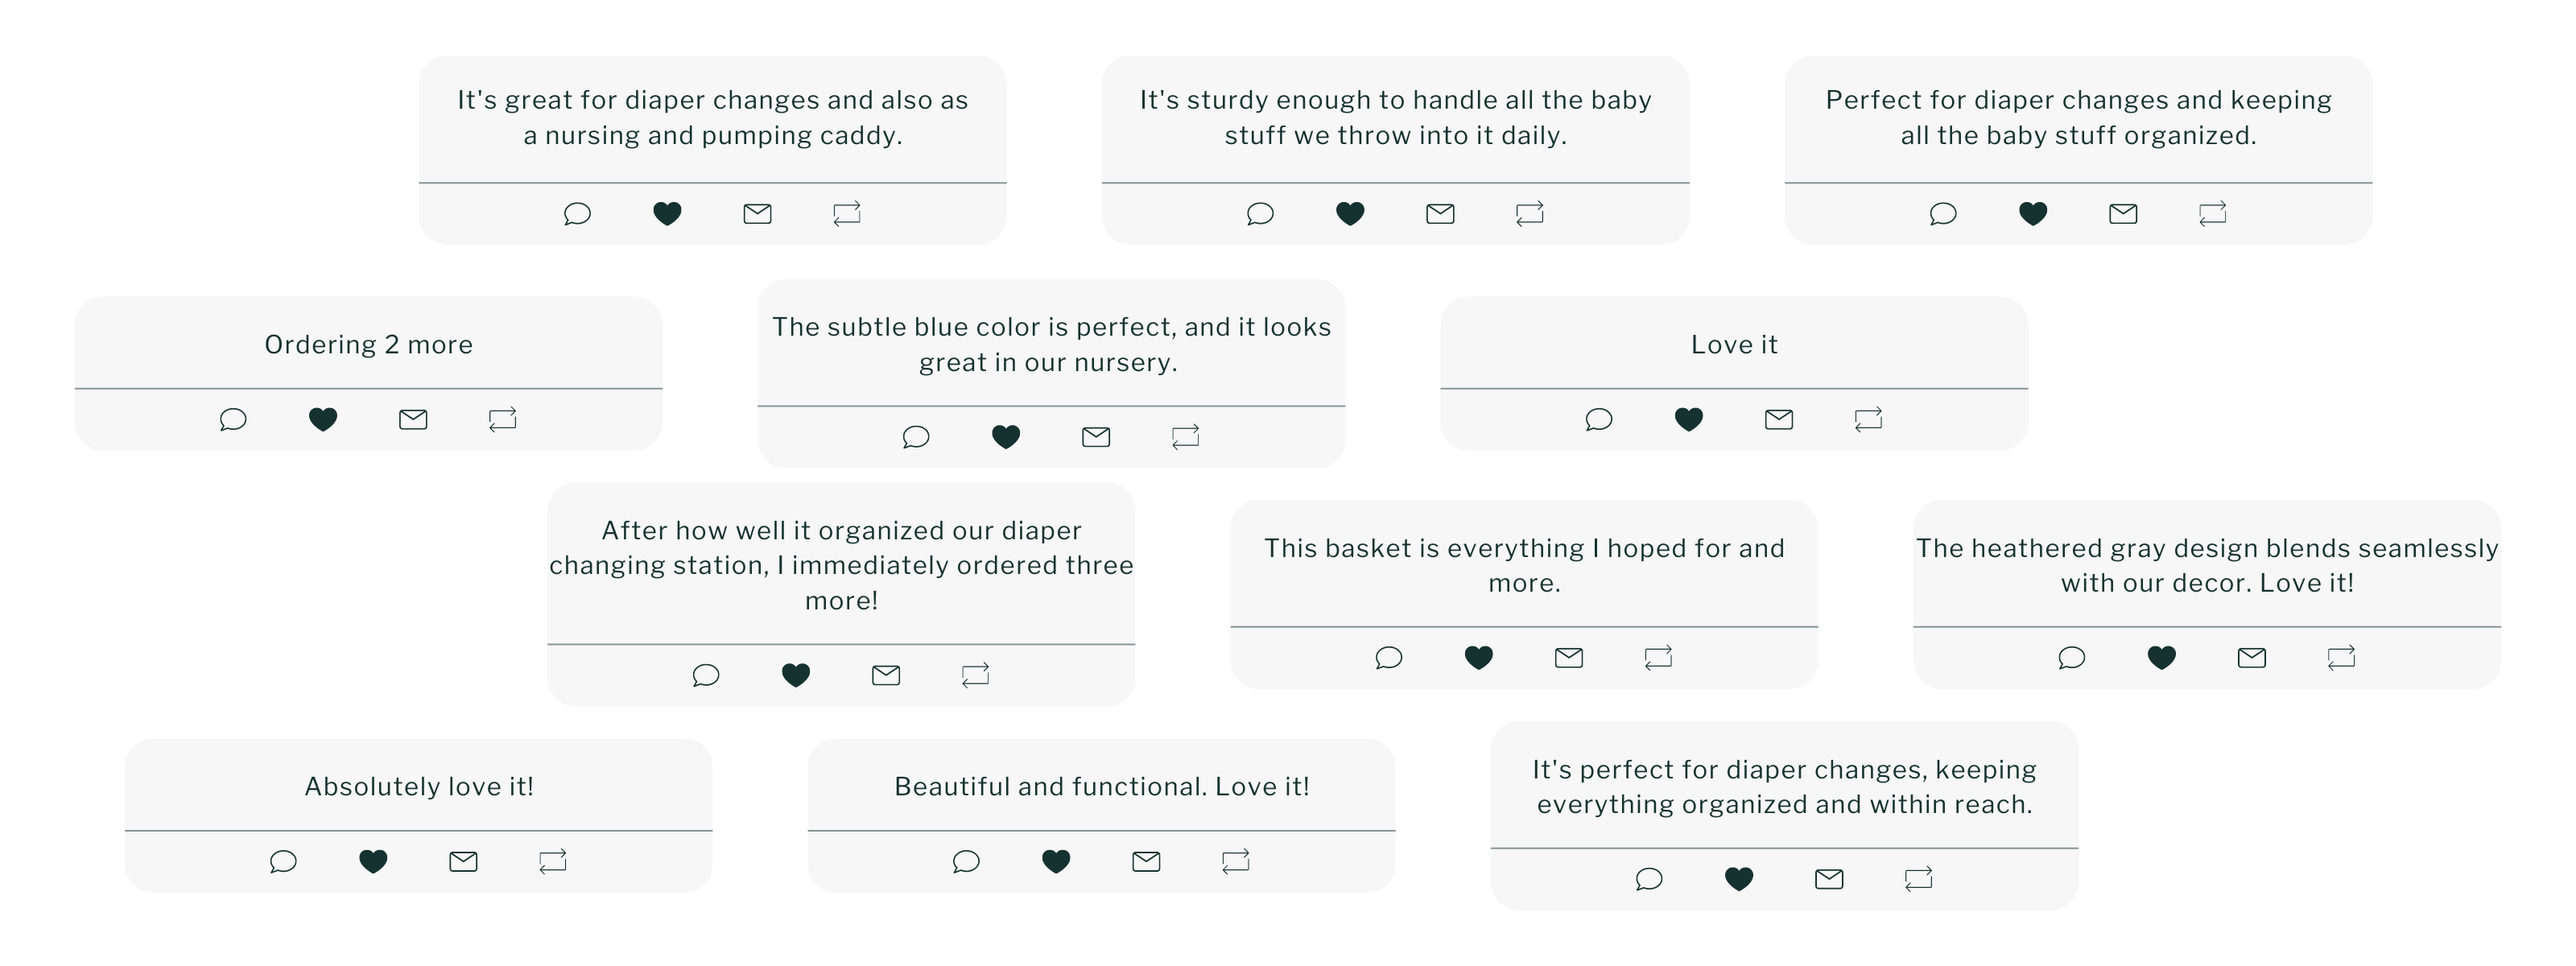Repost the 'heathered gray design' review
The height and width of the screenshot is (966, 2576).
pyautogui.click(x=2341, y=657)
